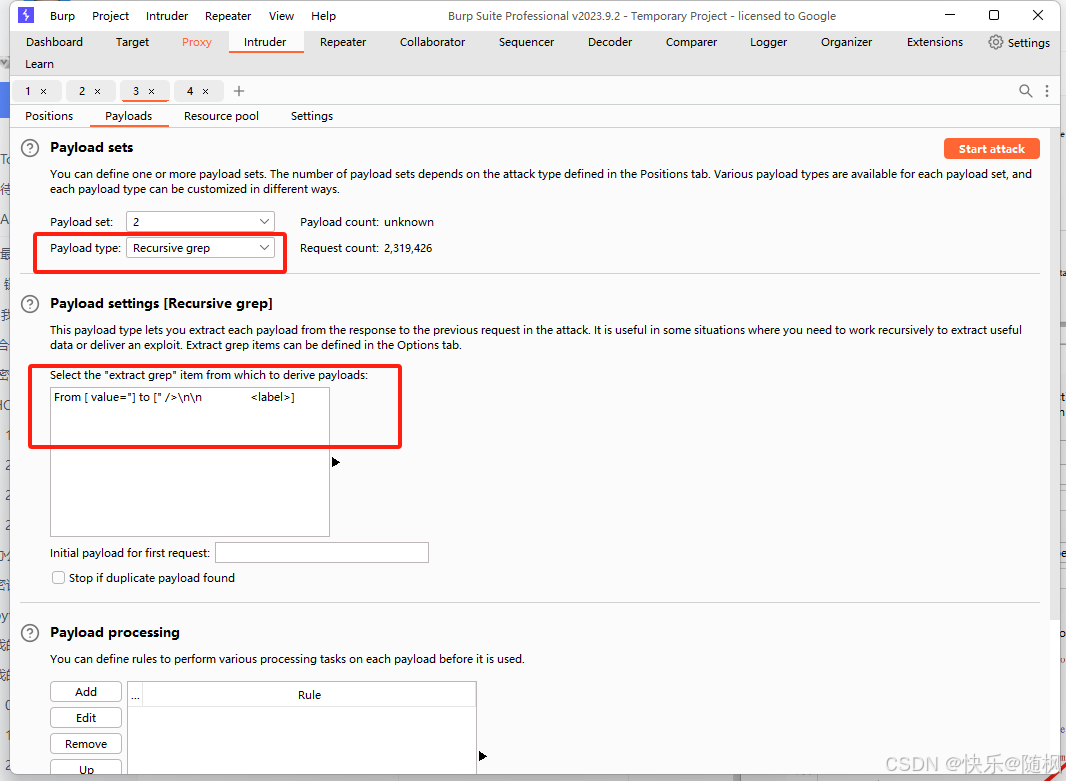Click the 'Payload count: unknown' text
Image resolution: width=1066 pixels, height=781 pixels.
366,222
